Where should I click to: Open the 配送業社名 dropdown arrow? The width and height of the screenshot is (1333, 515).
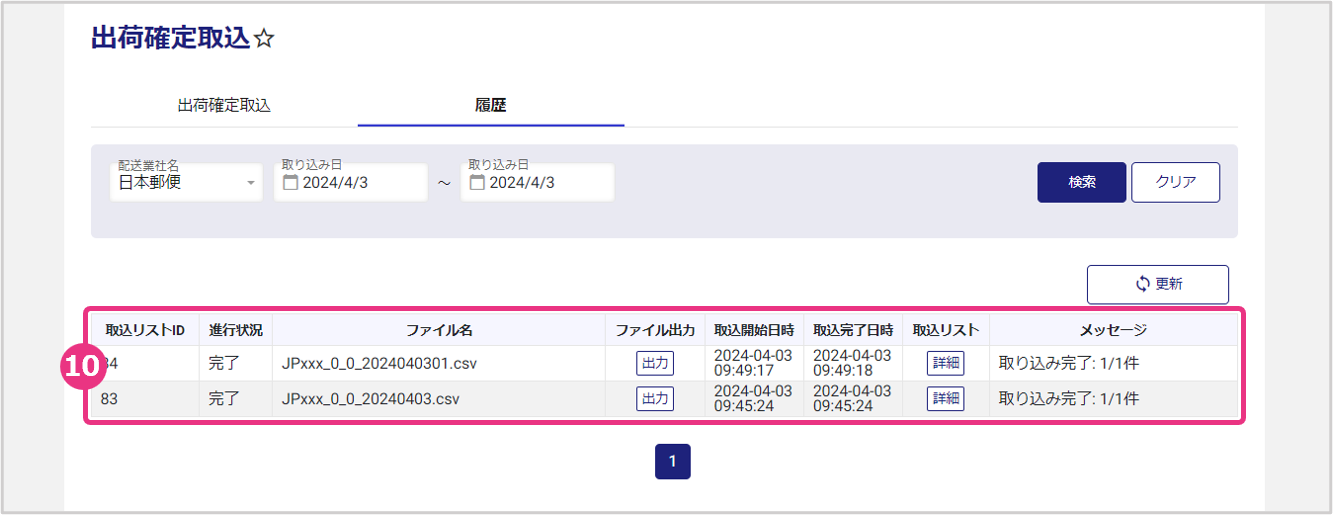[x=250, y=183]
